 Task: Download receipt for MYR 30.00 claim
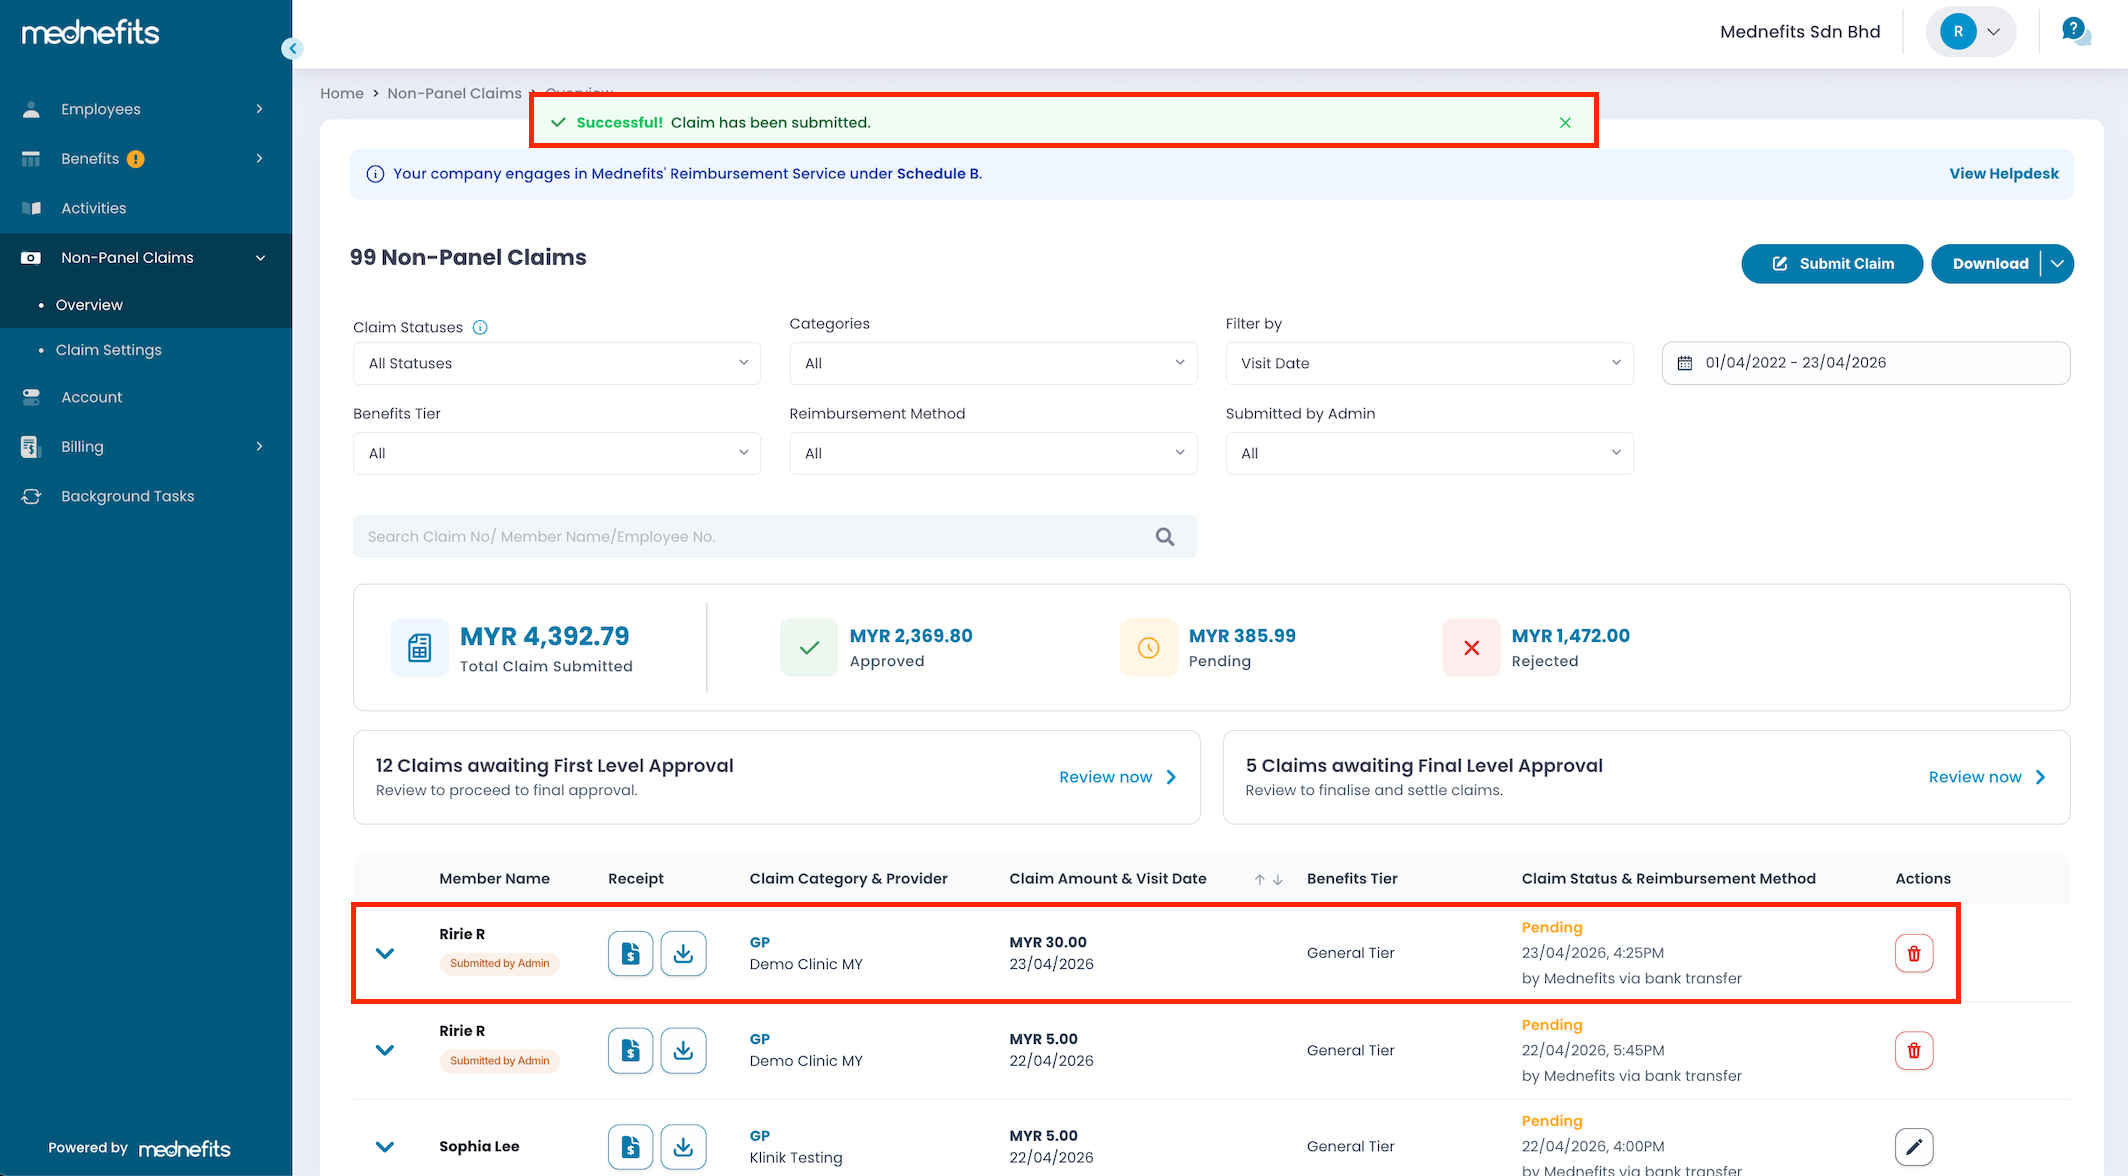click(683, 953)
